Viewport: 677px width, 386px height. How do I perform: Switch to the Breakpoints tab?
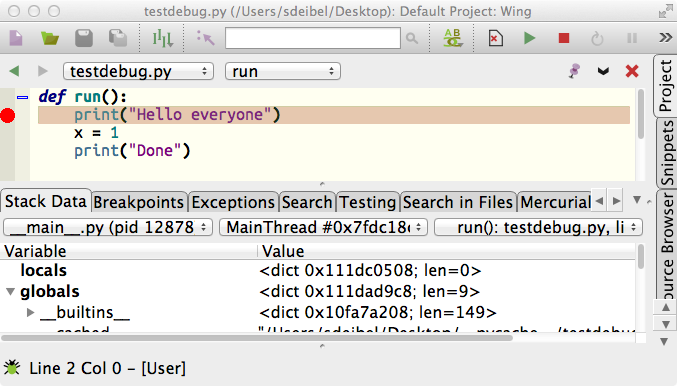pyautogui.click(x=139, y=202)
